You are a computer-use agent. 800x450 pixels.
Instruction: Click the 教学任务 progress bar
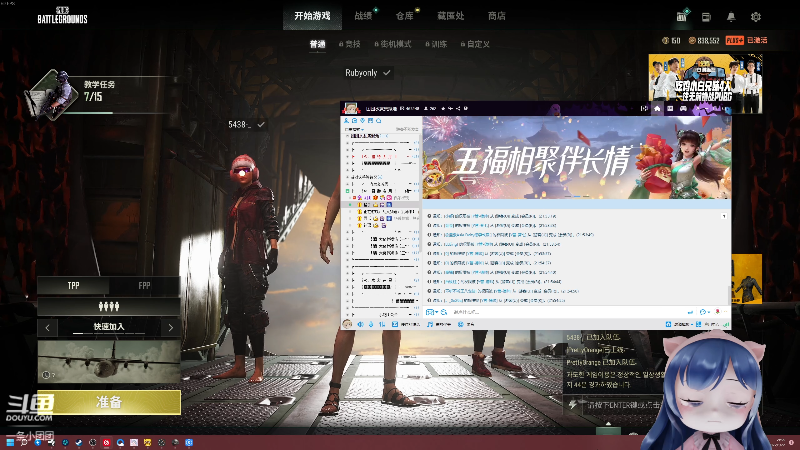[x=125, y=113]
